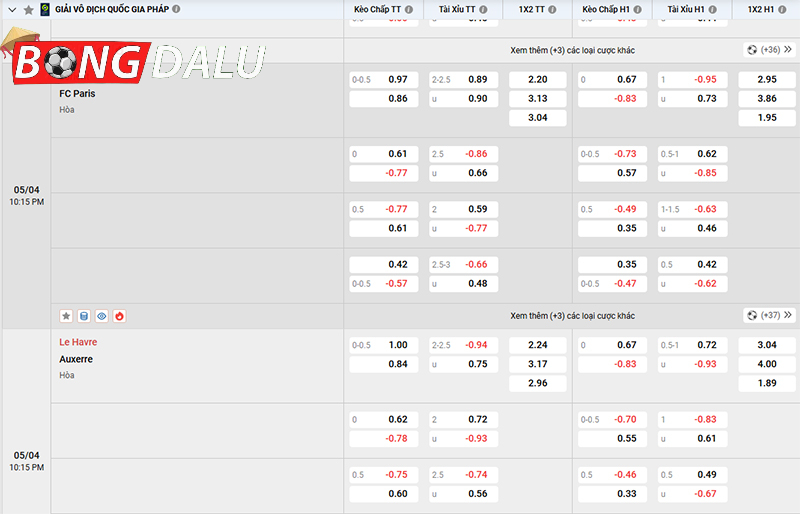The height and width of the screenshot is (514, 800).
Task: Open the (+37) more markets button
Action: tap(769, 316)
